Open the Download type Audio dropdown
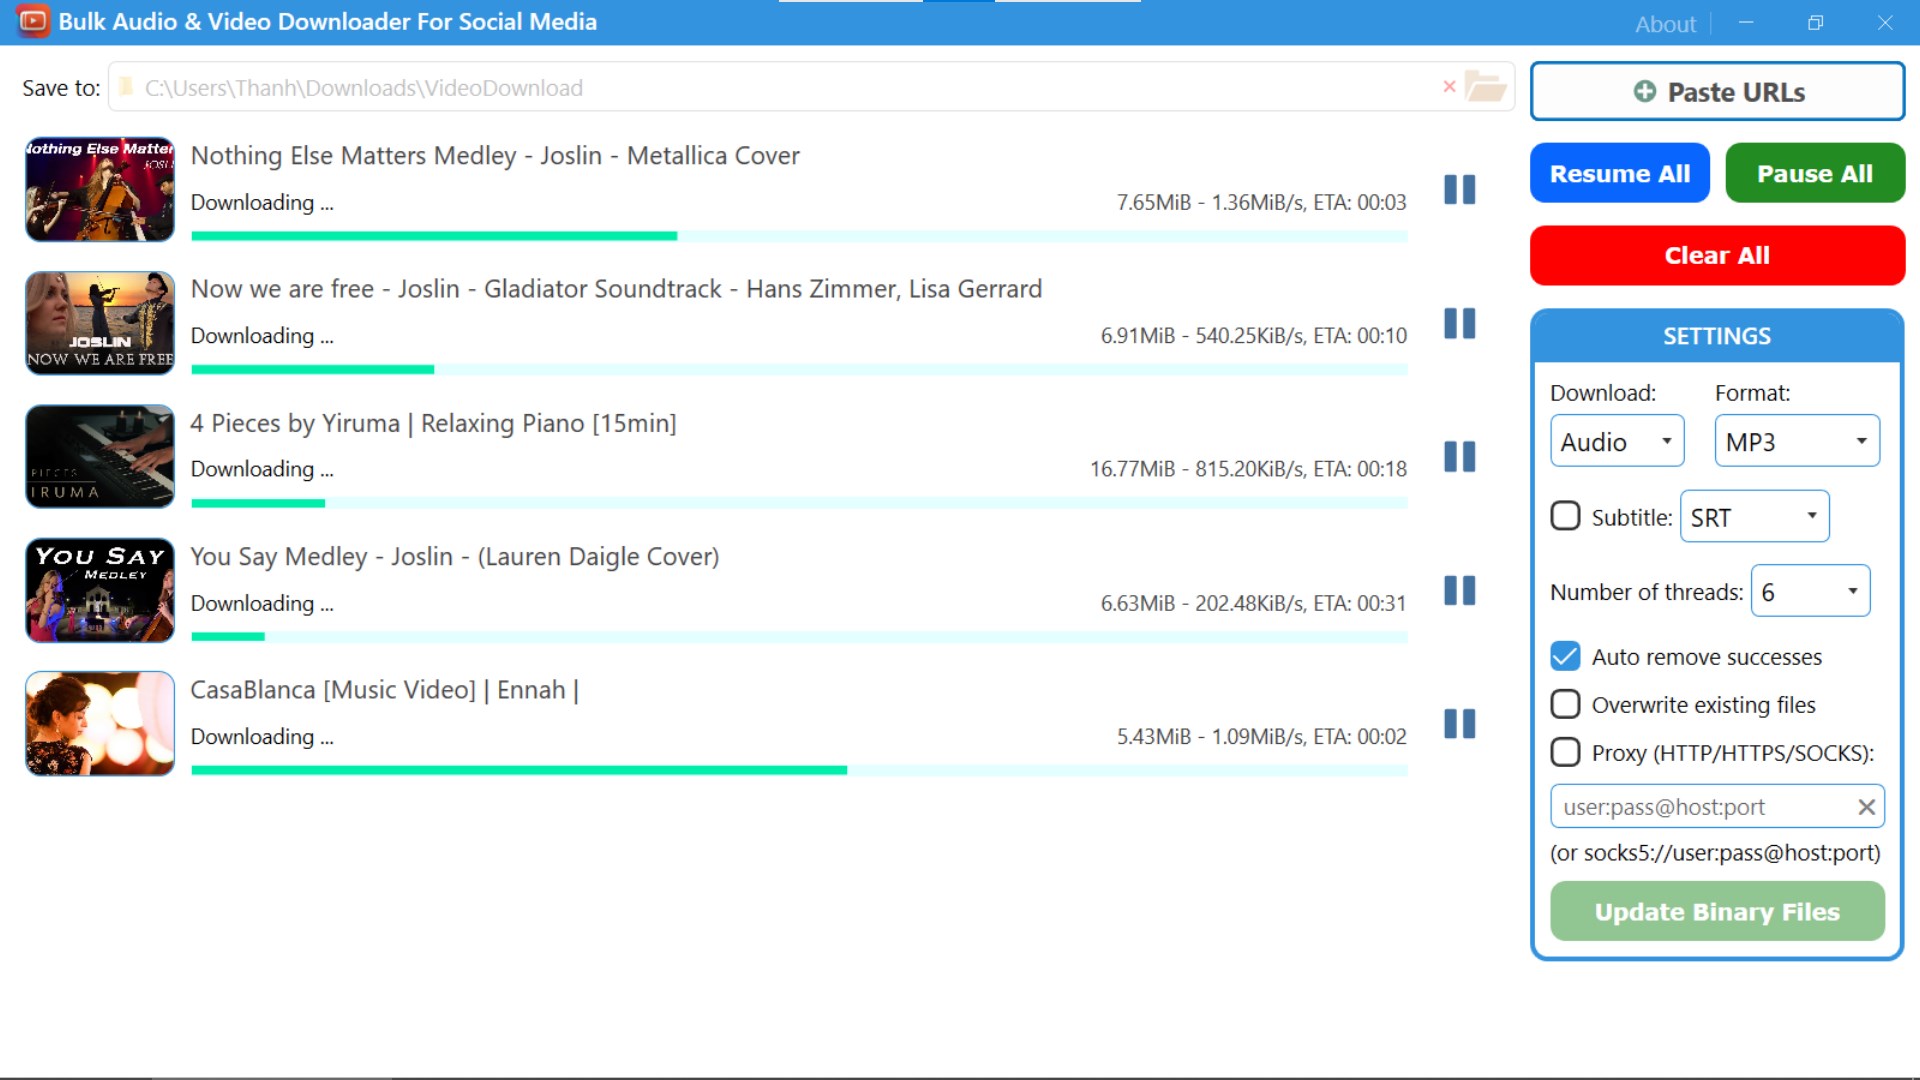The height and width of the screenshot is (1080, 1920). [1616, 441]
